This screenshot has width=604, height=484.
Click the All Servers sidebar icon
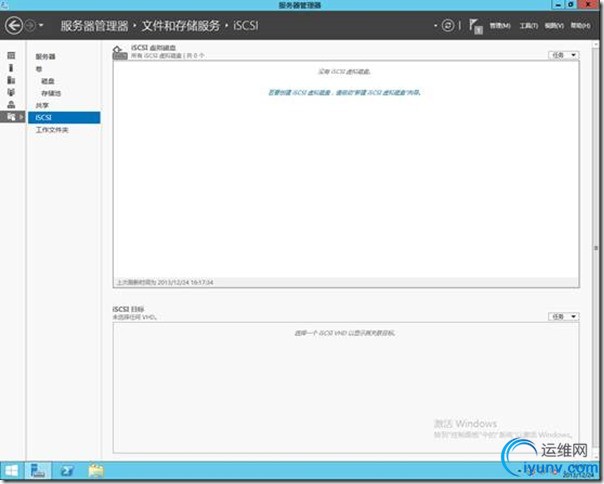11,80
